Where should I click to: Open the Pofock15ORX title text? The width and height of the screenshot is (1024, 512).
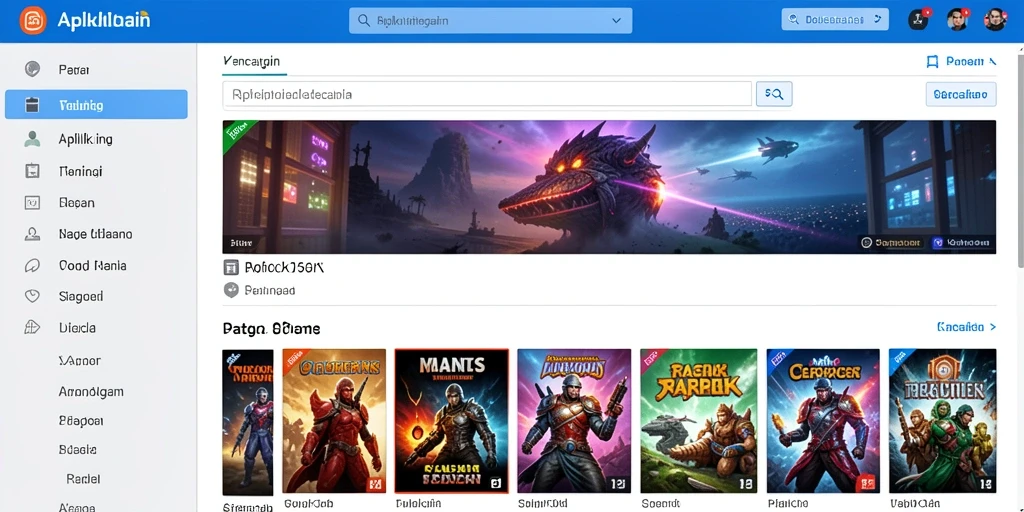coord(284,267)
